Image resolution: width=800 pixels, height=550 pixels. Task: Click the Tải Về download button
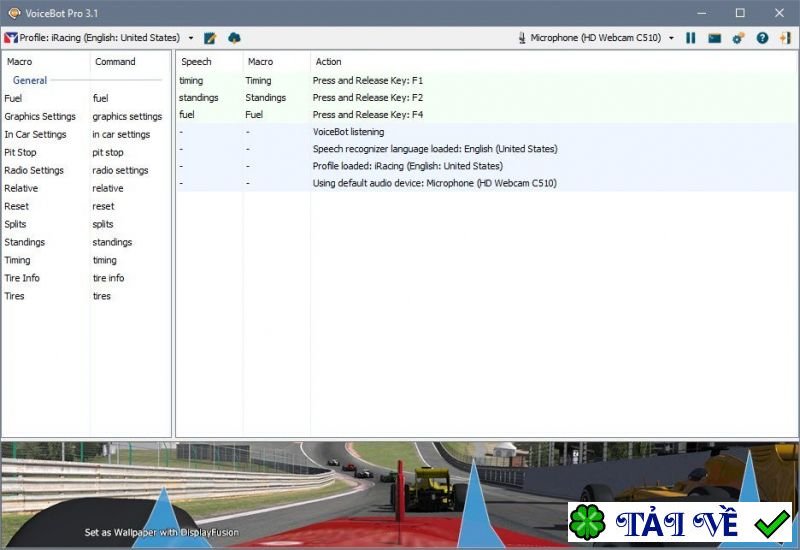click(680, 523)
